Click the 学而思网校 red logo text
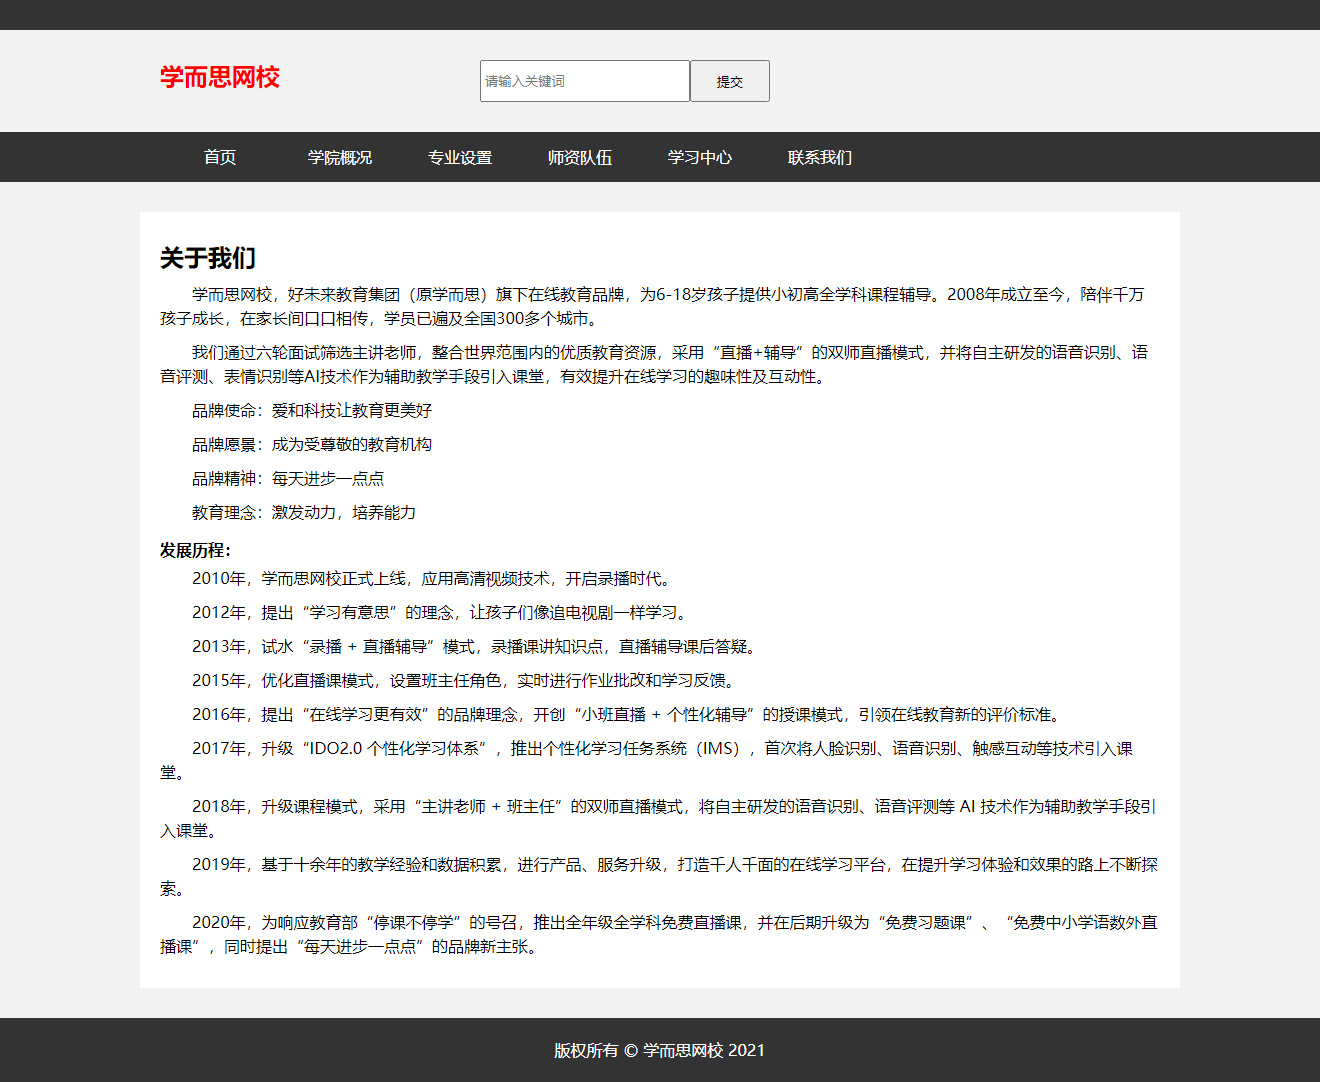This screenshot has width=1320, height=1082. (220, 77)
